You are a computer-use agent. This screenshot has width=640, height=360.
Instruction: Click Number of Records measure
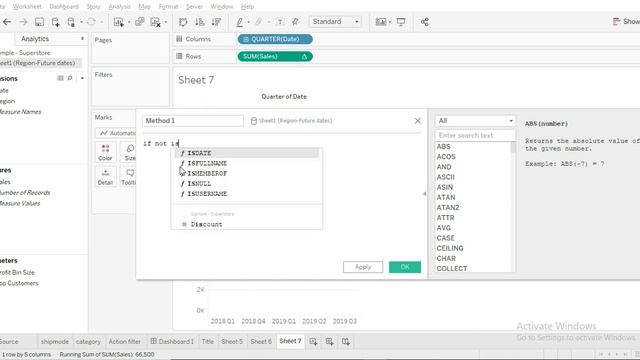click(x=24, y=193)
